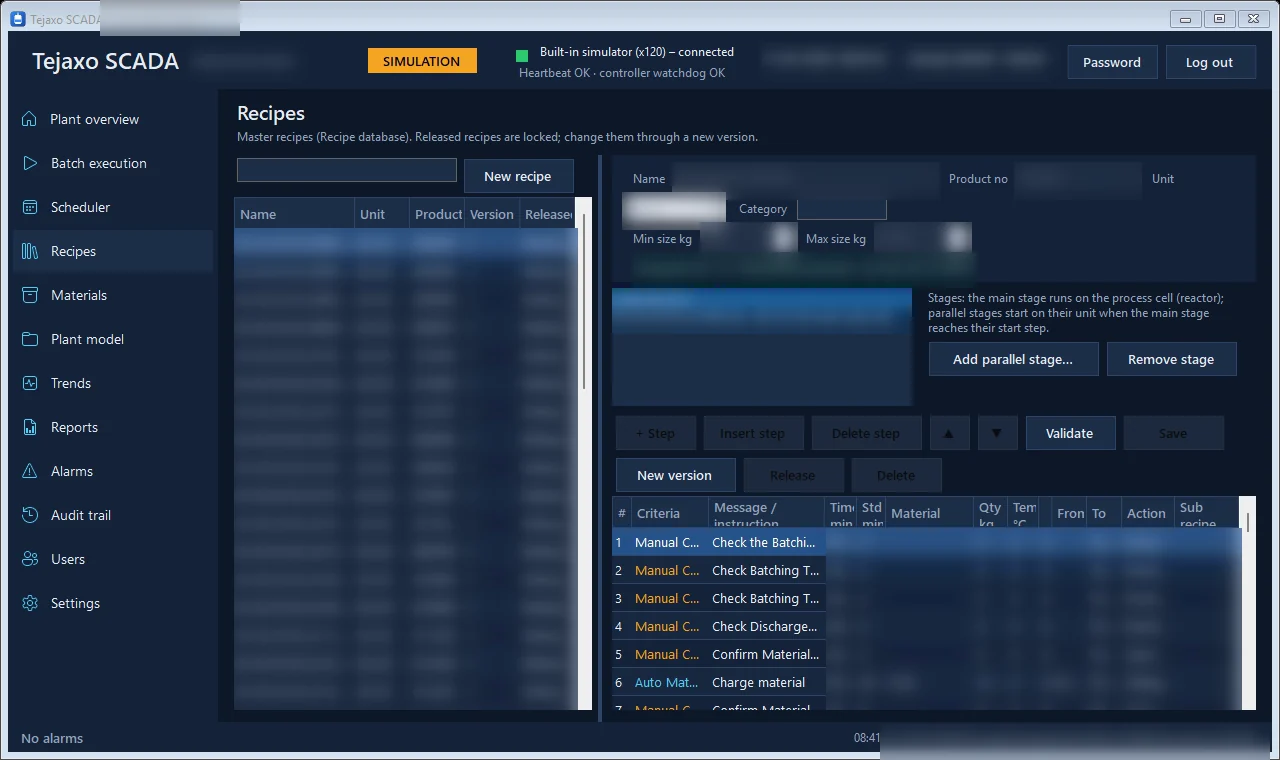
Task: Select step 6 'Charge material' cell
Action: 766,682
